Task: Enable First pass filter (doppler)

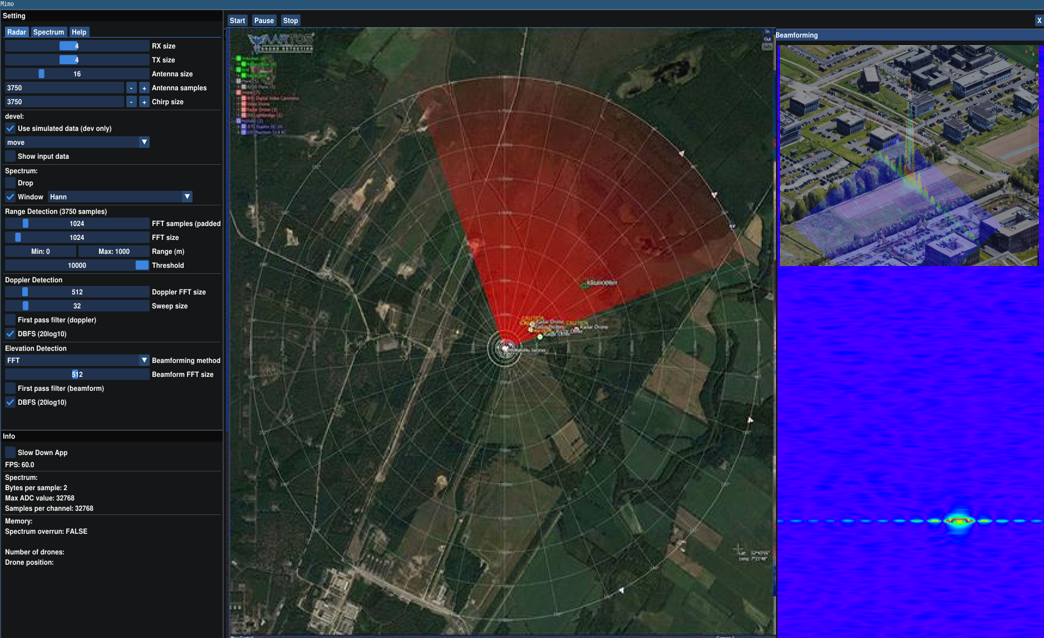Action: (10, 320)
